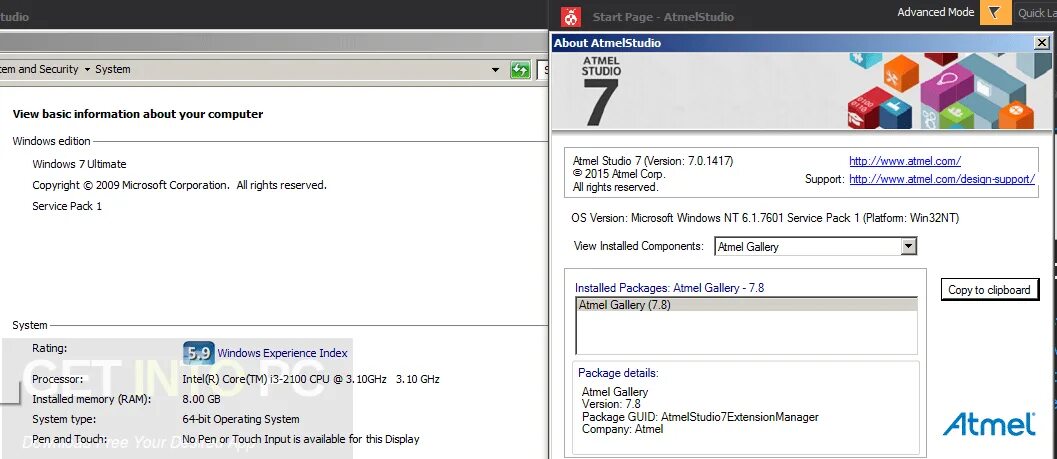Click the orange filter funnel icon
This screenshot has height=459, width=1057.
[995, 13]
